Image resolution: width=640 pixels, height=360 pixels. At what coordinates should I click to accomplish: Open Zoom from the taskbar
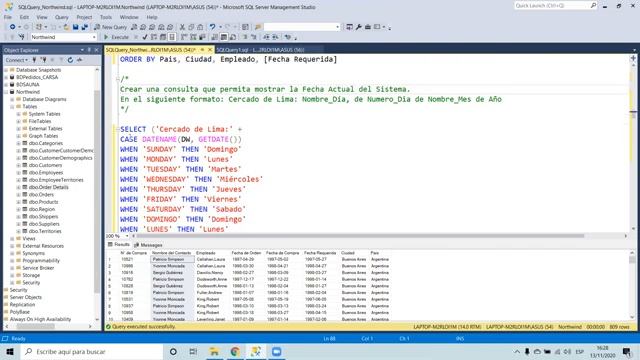coord(276,351)
